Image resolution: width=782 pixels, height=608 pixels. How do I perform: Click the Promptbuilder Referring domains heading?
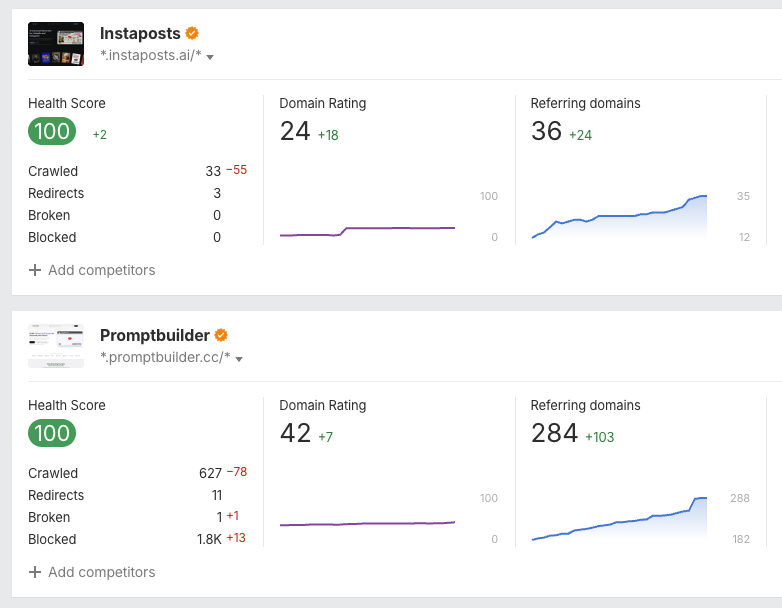[x=586, y=405]
